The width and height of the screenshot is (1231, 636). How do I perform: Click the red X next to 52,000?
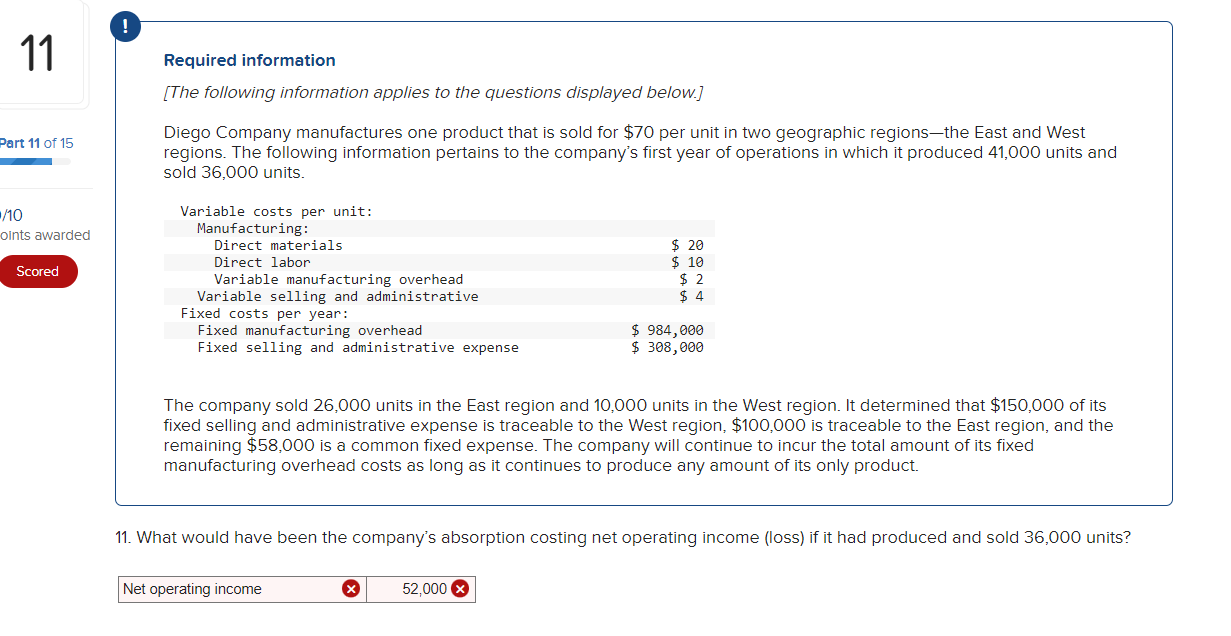461,589
